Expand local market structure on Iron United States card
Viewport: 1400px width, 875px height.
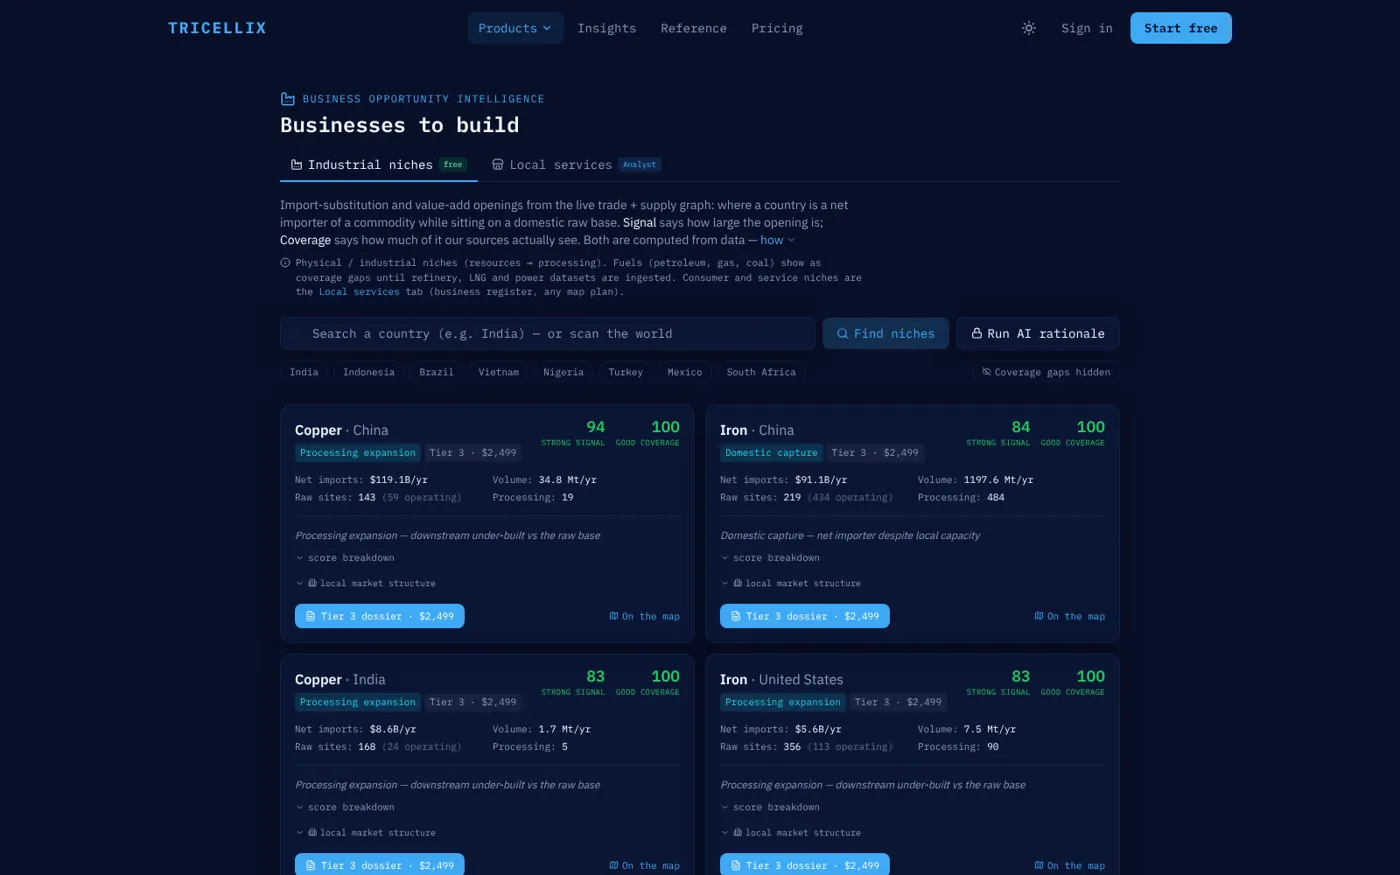coord(790,832)
